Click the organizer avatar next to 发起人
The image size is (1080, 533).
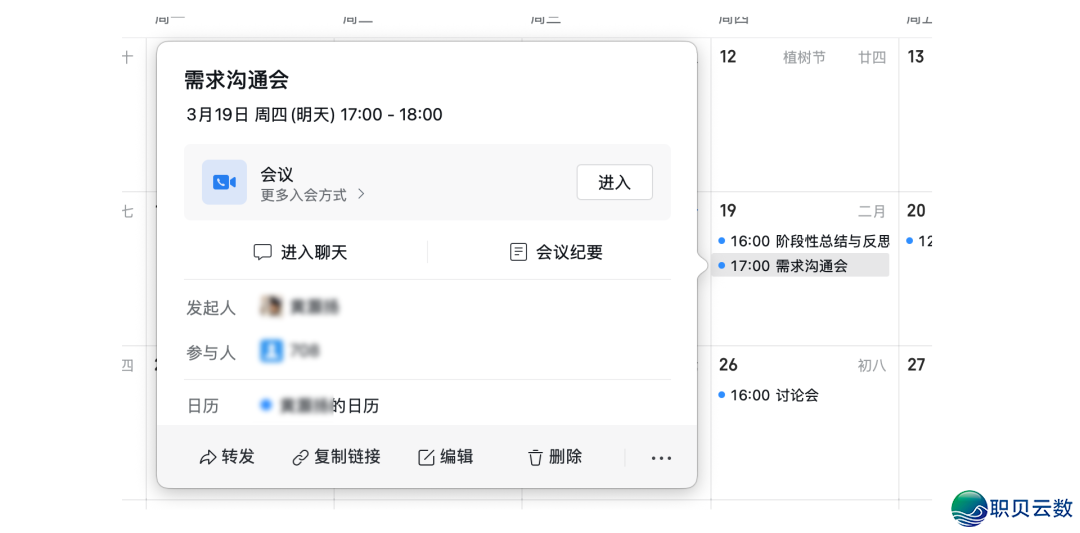click(271, 307)
